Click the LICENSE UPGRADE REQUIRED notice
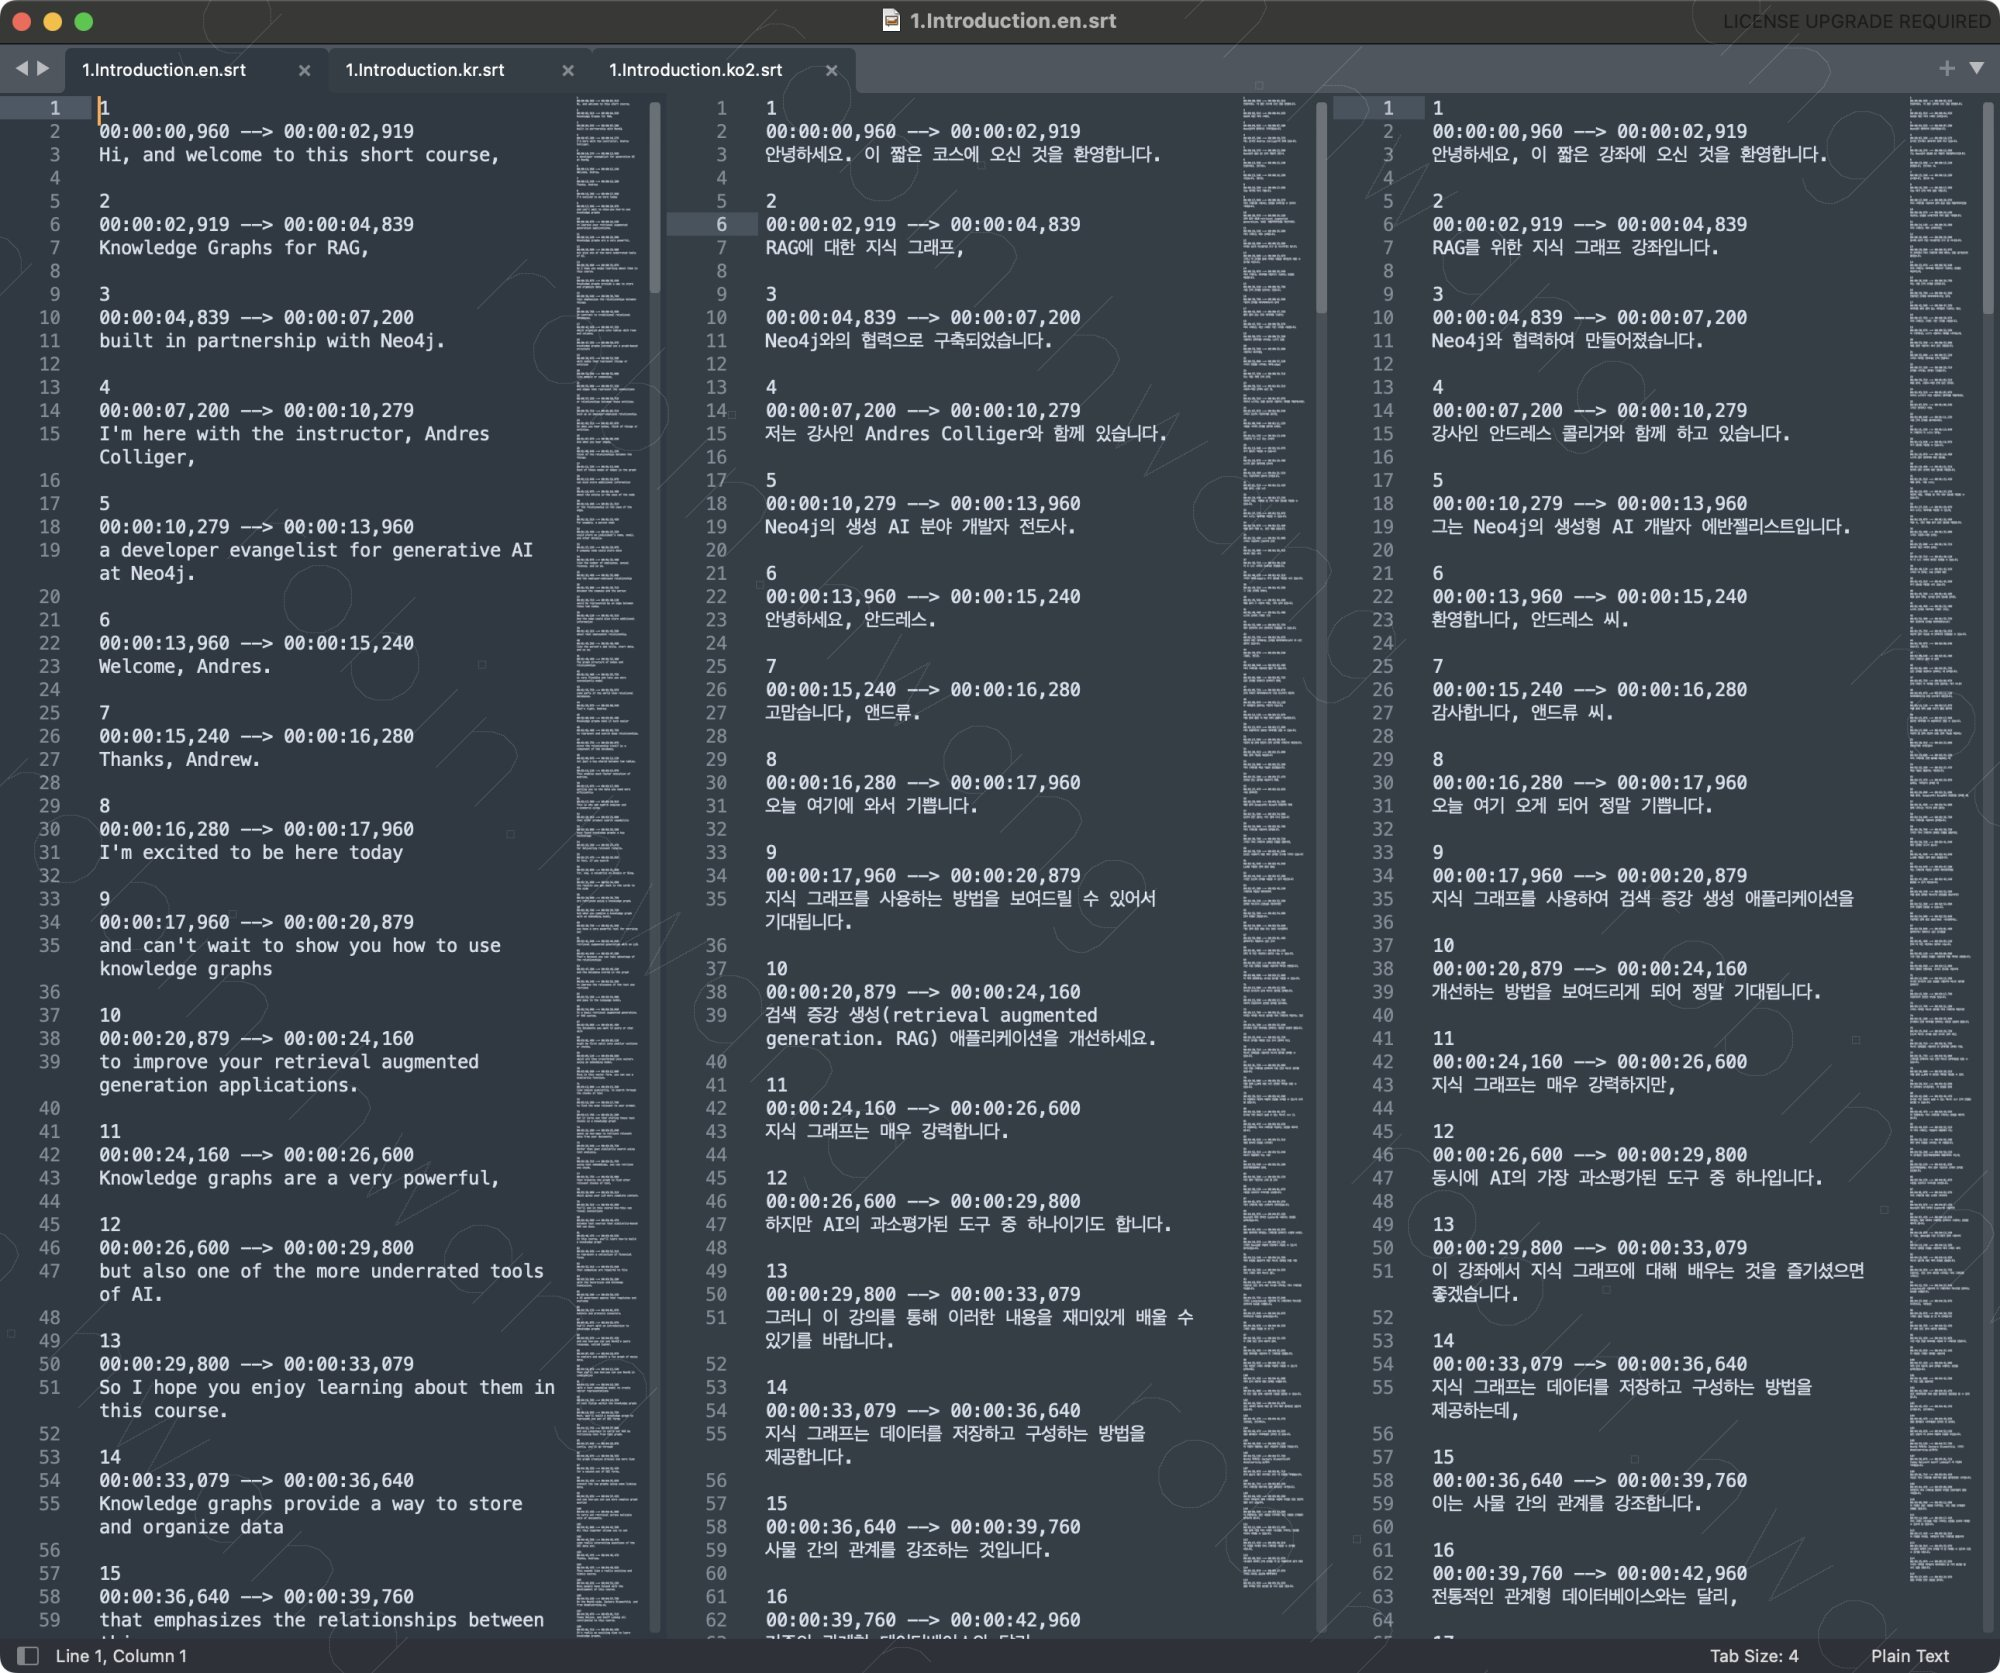The image size is (2000, 1673). tap(1856, 21)
